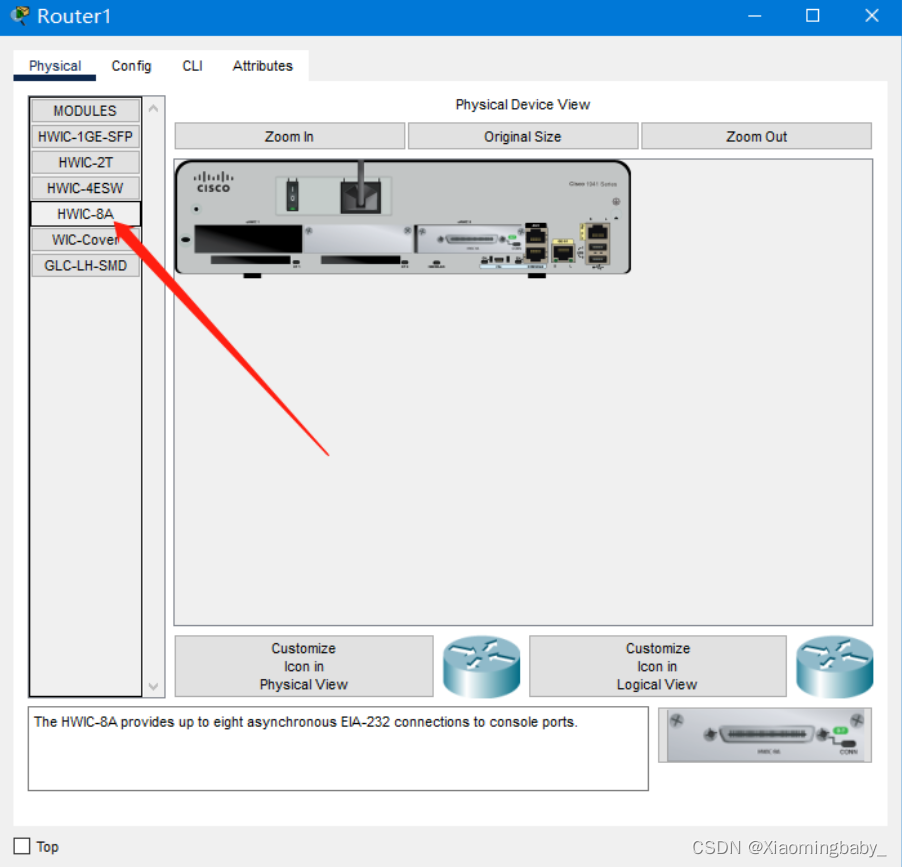The image size is (902, 867).
Task: Click the Packet Tracer title bar icon
Action: tap(20, 16)
